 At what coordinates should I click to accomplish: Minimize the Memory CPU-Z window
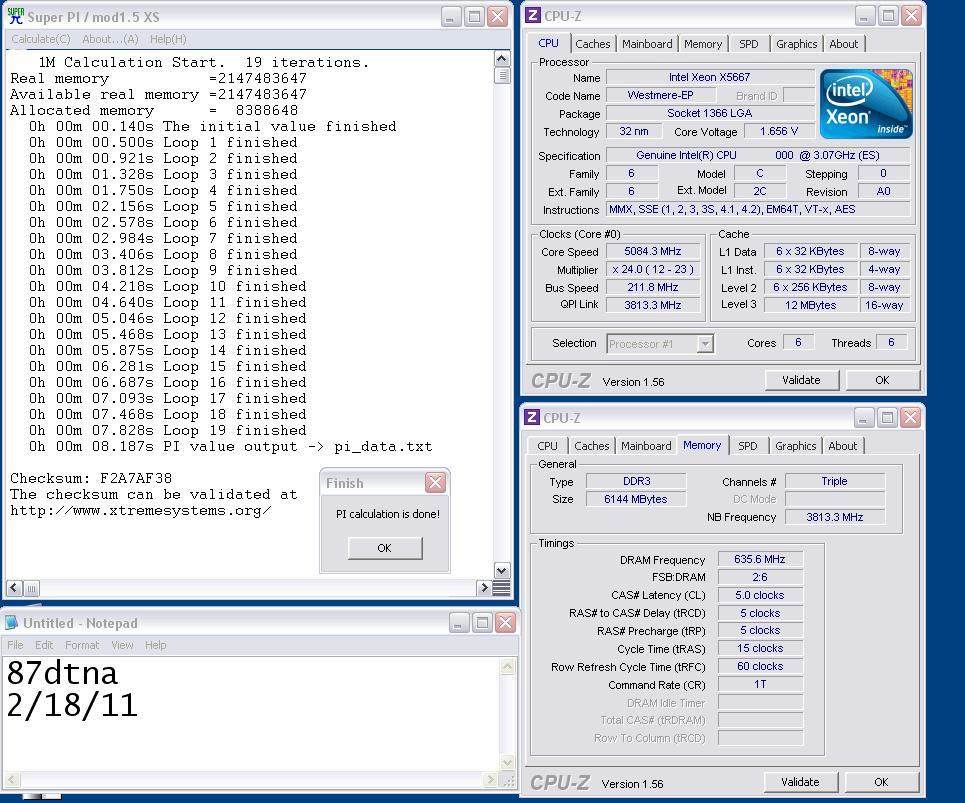863,418
